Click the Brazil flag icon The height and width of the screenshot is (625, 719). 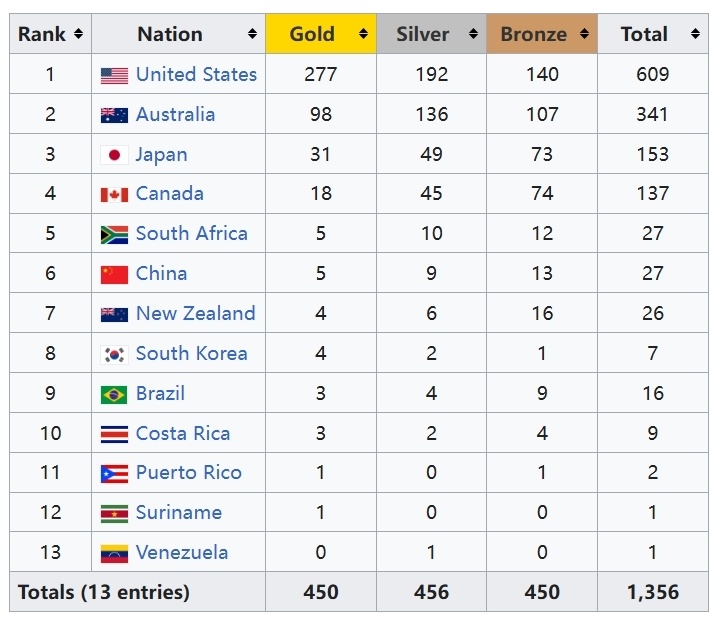(114, 395)
